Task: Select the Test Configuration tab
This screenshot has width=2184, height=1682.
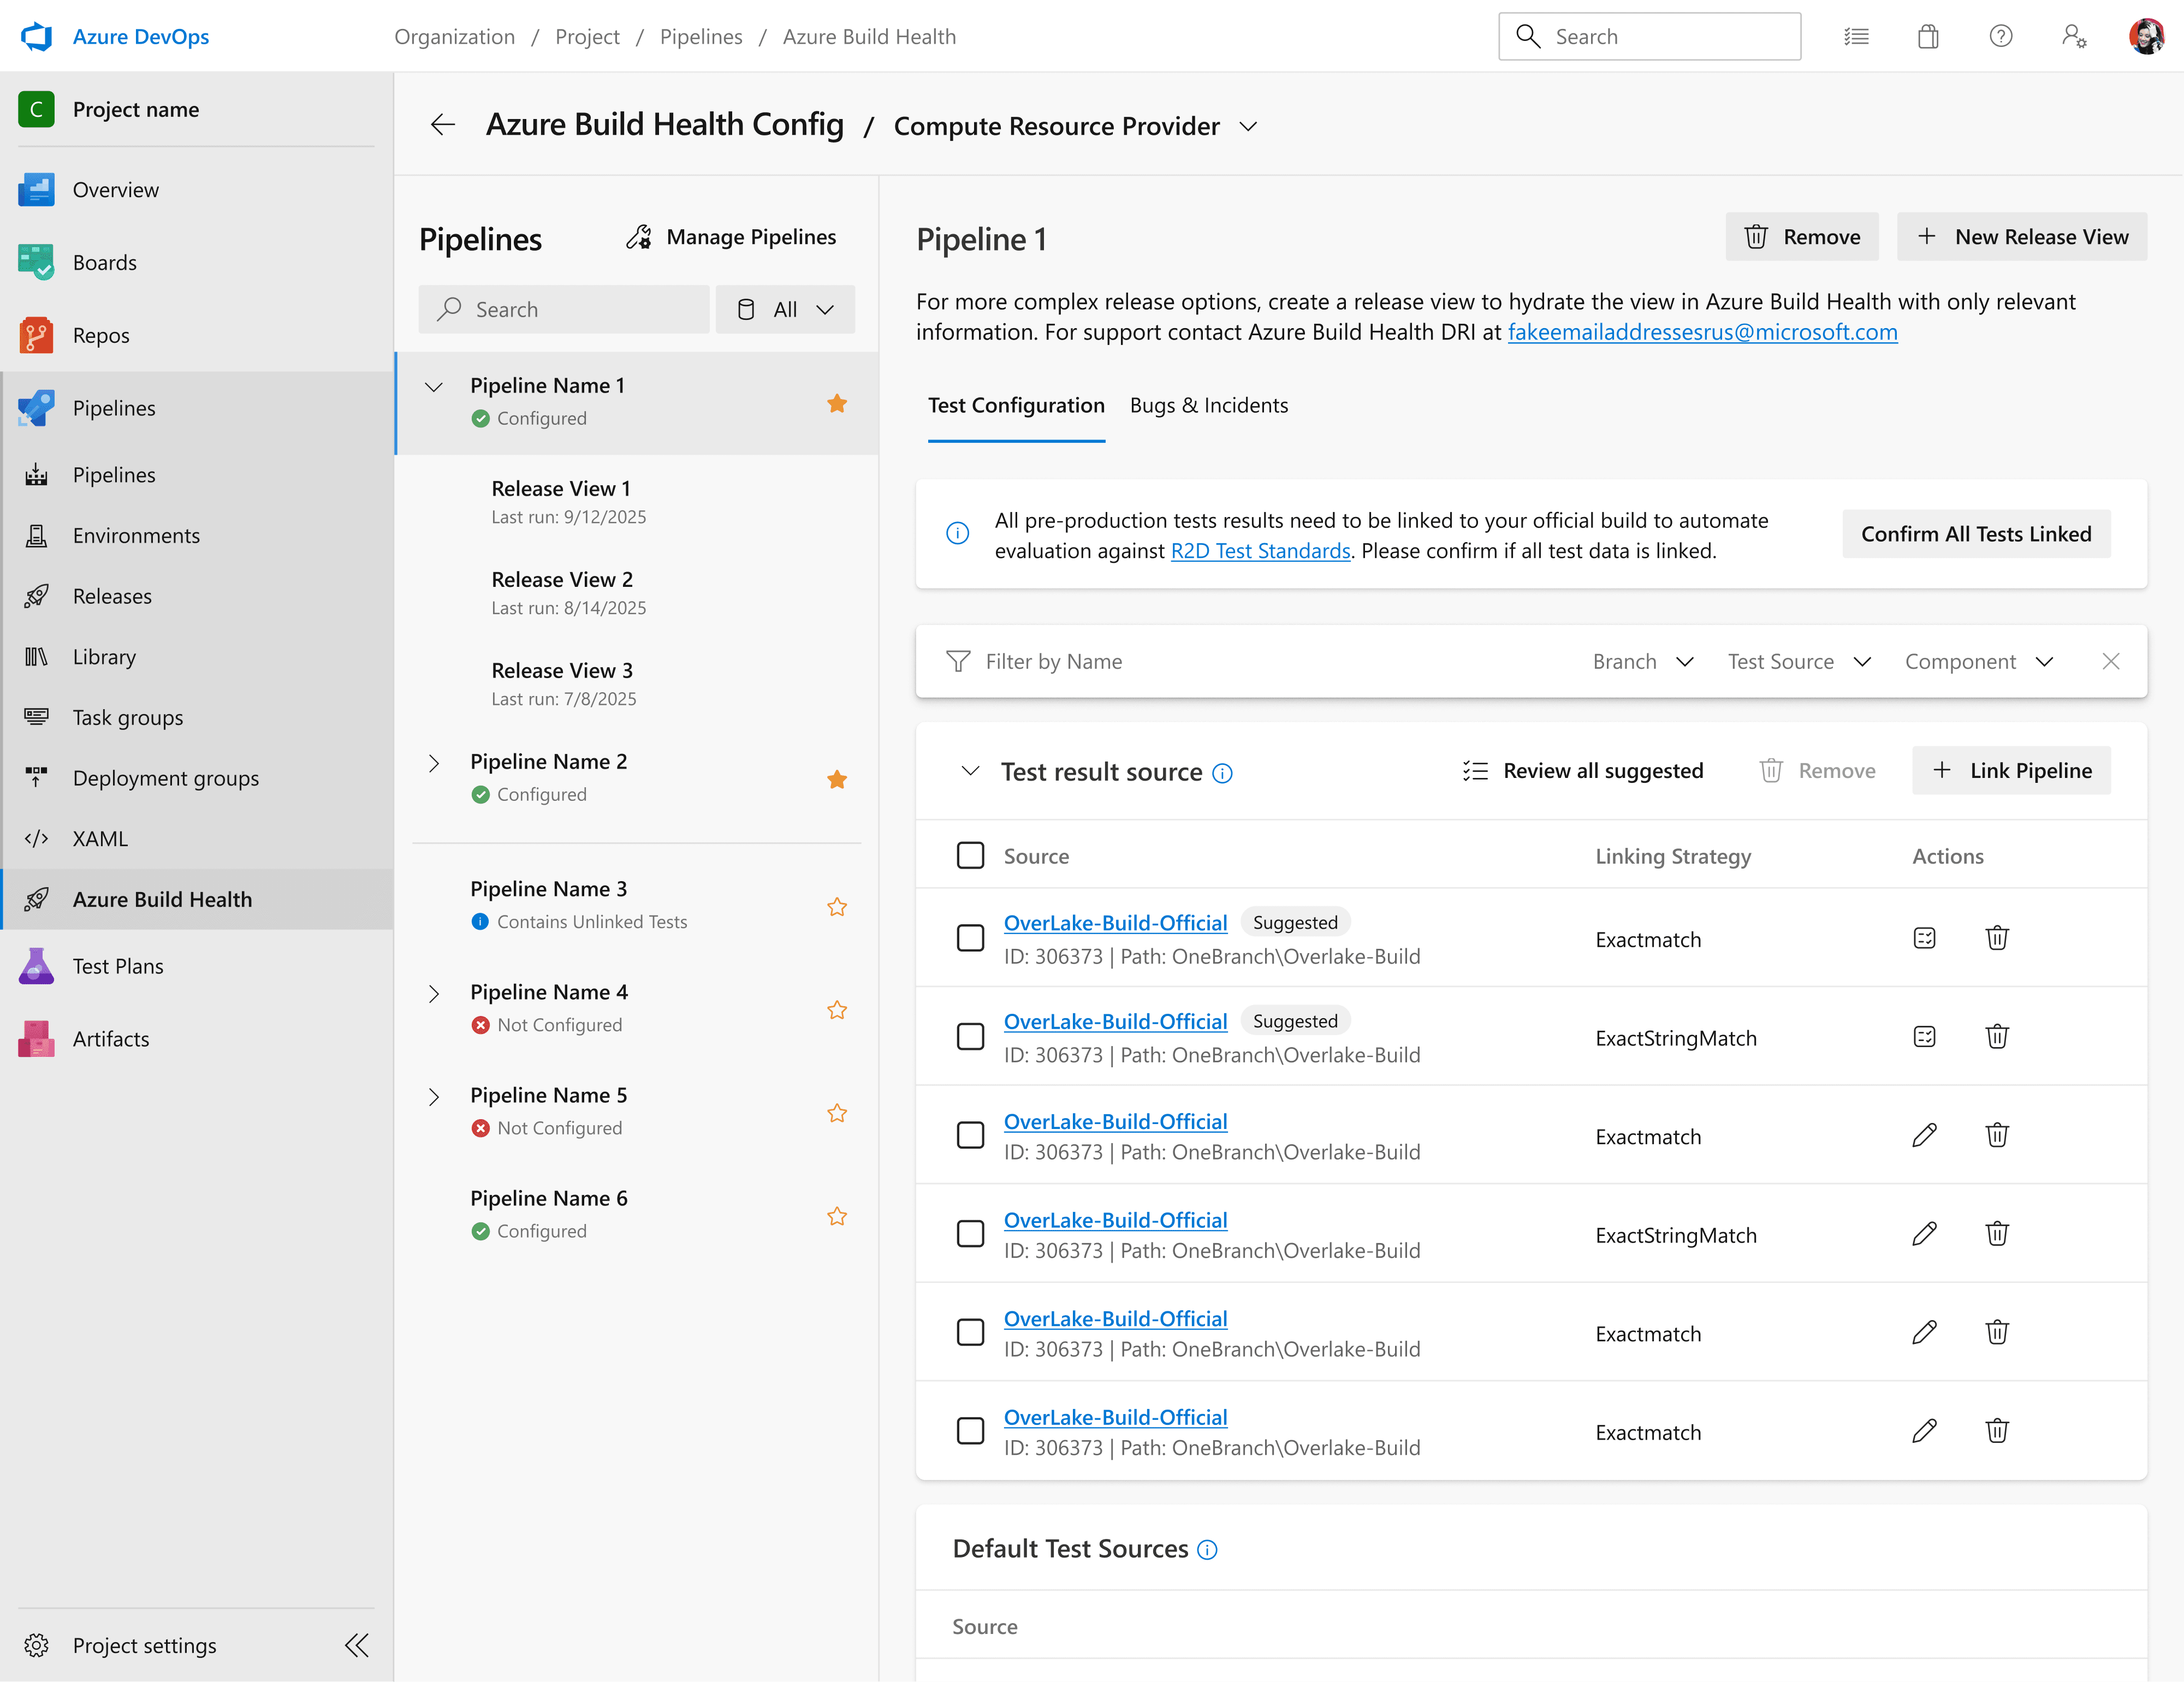Action: point(1016,406)
